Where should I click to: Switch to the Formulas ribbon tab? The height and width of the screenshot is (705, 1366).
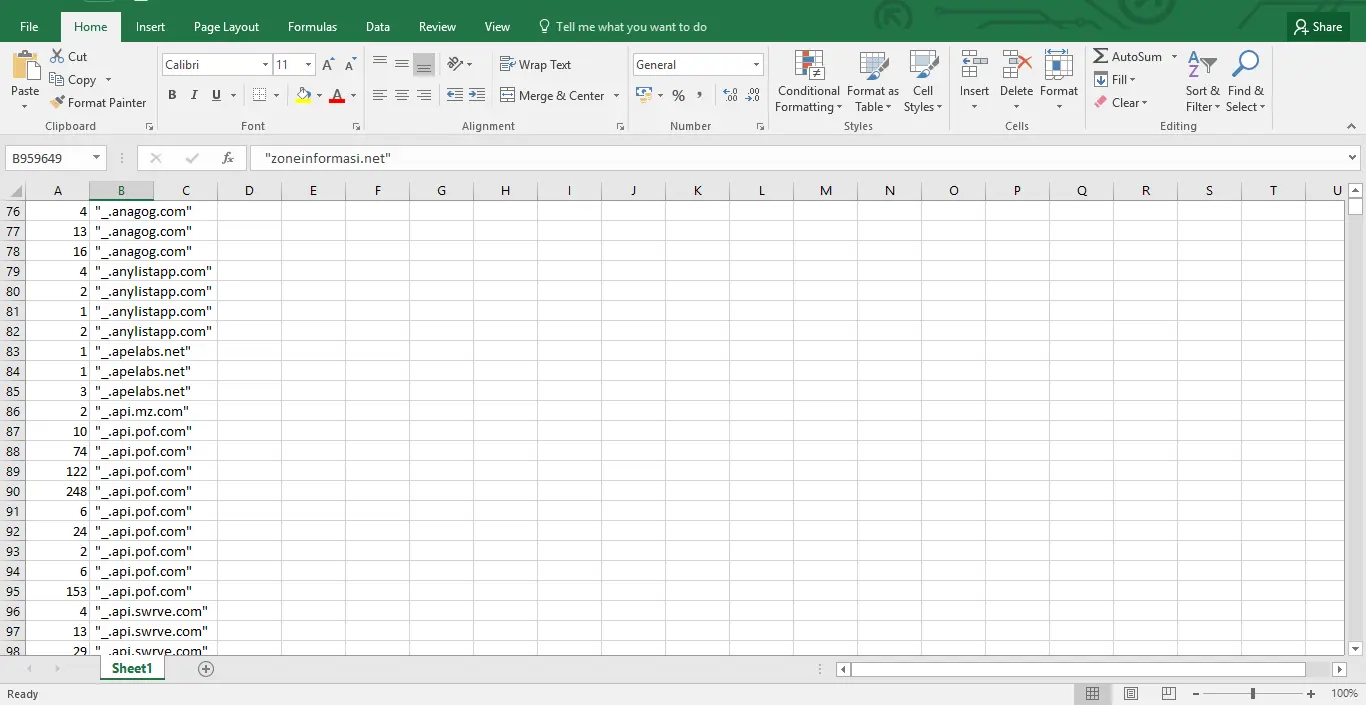(312, 27)
